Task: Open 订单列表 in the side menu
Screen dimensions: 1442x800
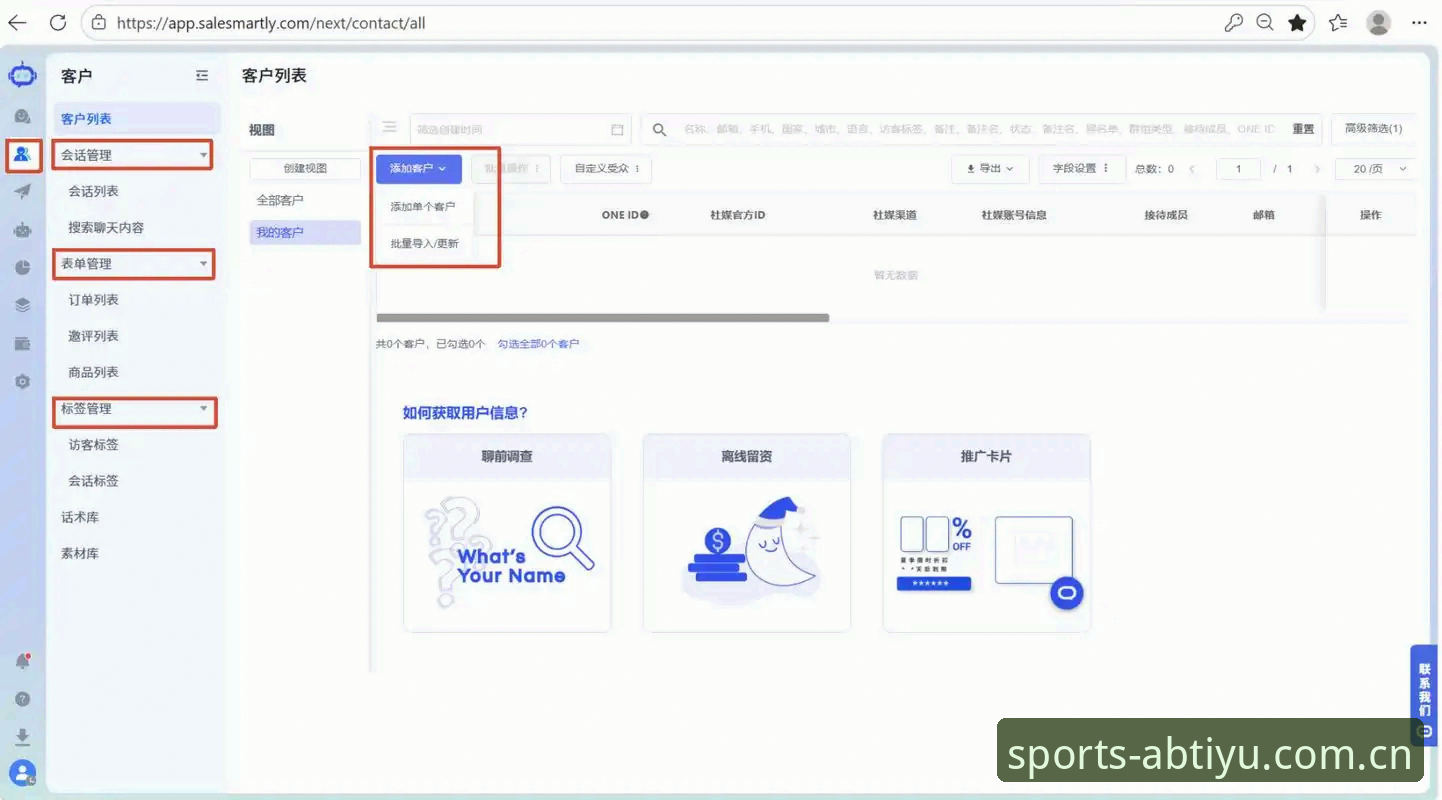Action: pos(94,300)
